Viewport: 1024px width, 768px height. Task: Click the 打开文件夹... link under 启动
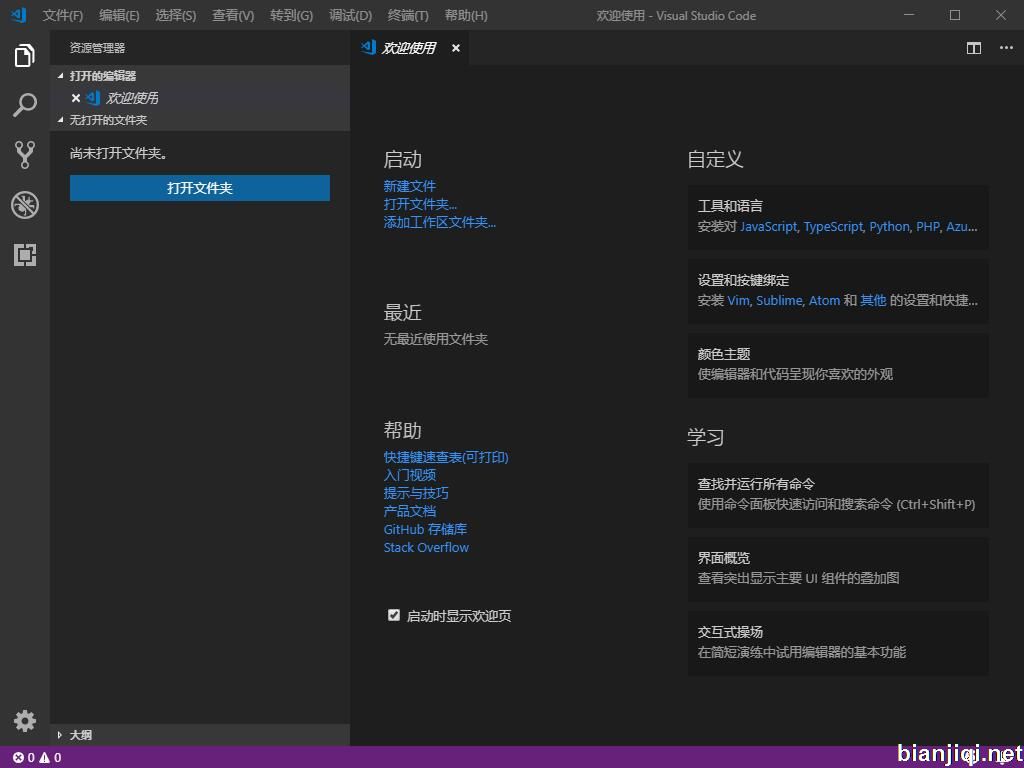pos(420,204)
